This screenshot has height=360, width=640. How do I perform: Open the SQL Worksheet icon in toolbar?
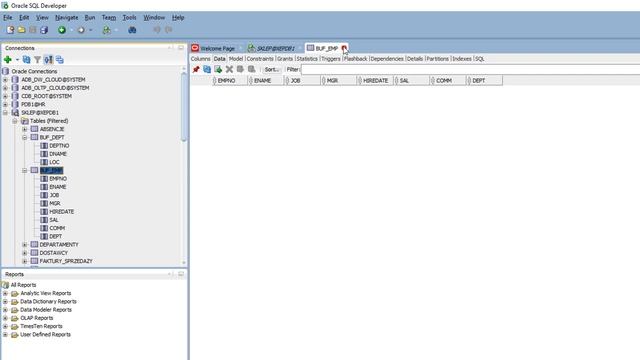[107, 30]
